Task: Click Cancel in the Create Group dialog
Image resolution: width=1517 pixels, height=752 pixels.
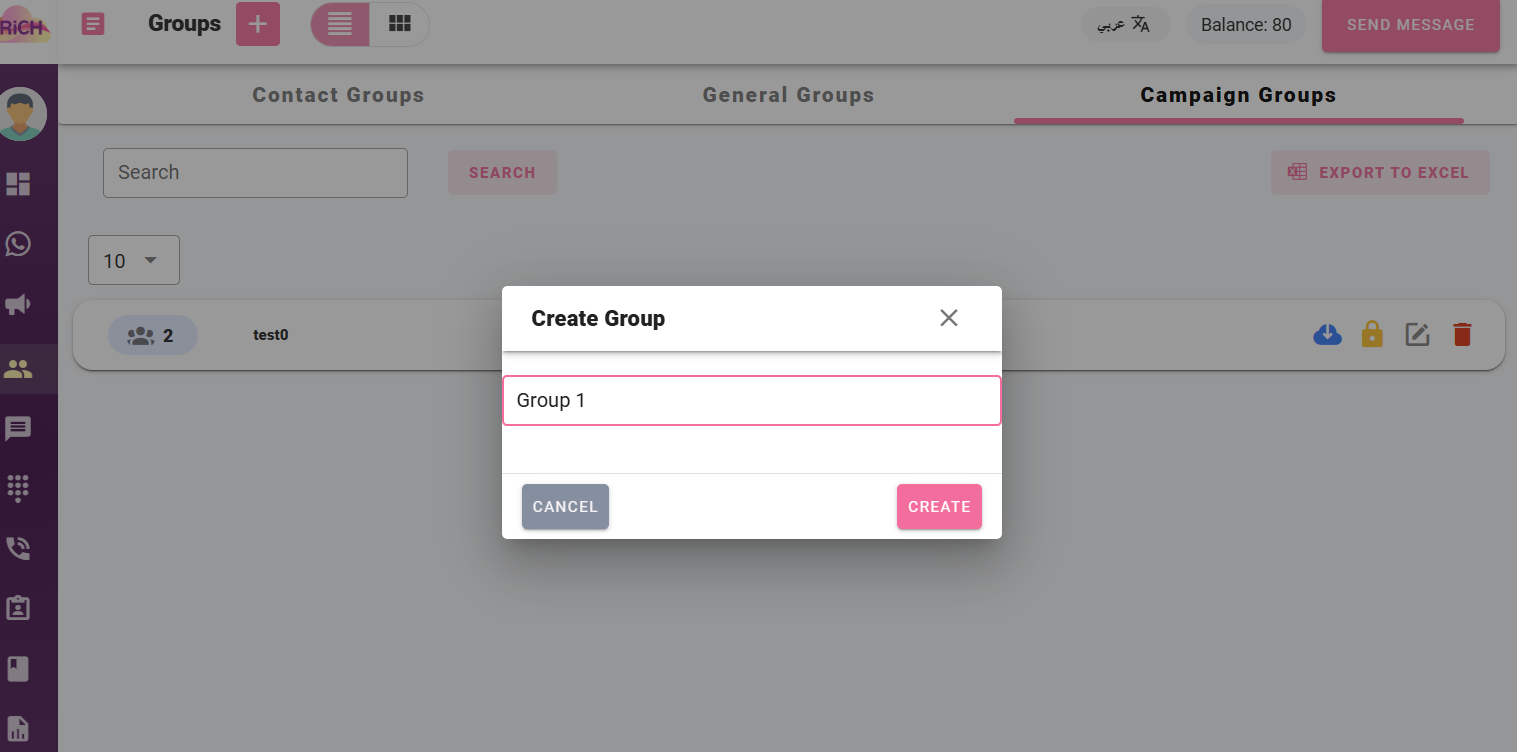Action: pyautogui.click(x=565, y=507)
